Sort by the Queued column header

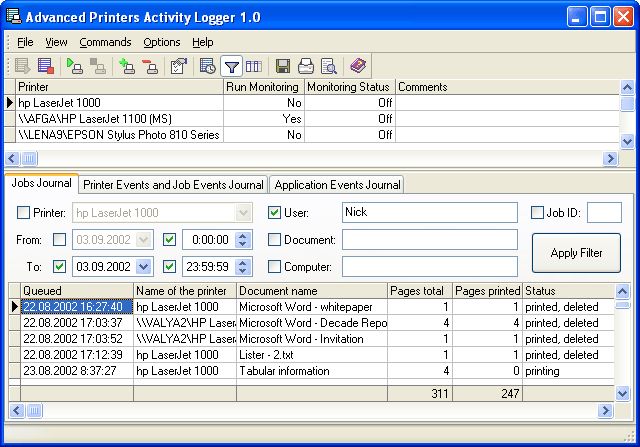point(77,291)
